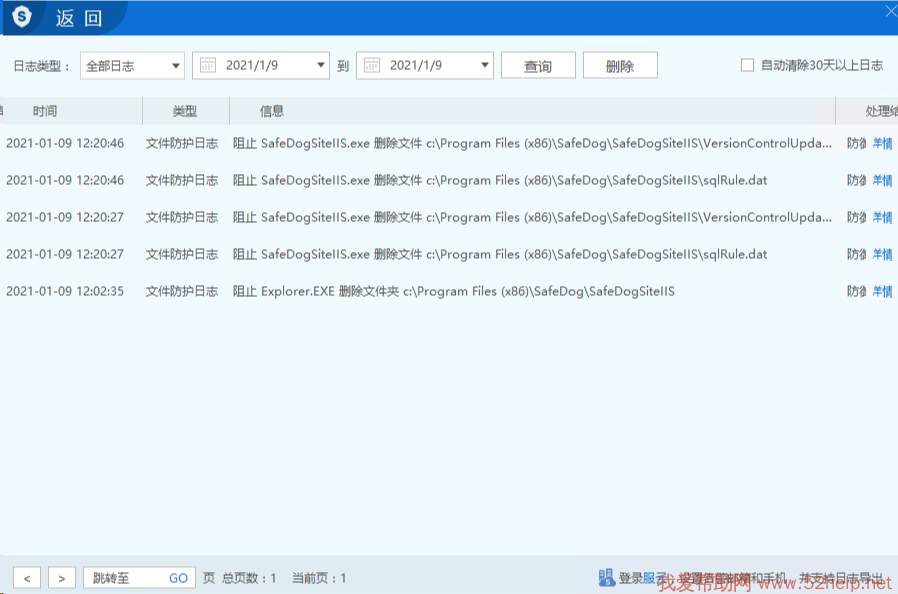Open 详情 link for first log entry
Screen dimensions: 898x594
pyautogui.click(x=882, y=143)
